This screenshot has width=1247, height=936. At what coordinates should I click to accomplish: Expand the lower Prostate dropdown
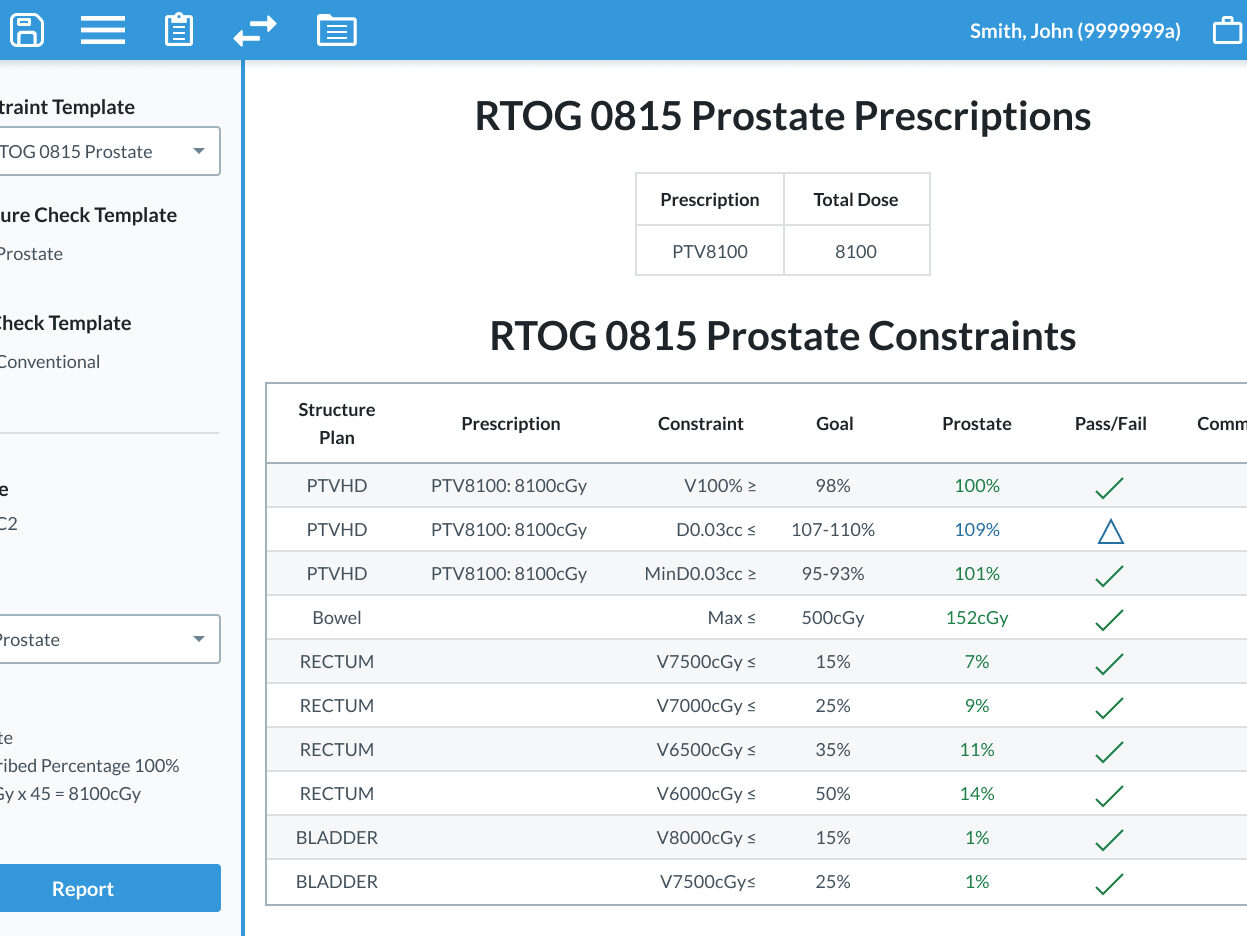(x=108, y=640)
